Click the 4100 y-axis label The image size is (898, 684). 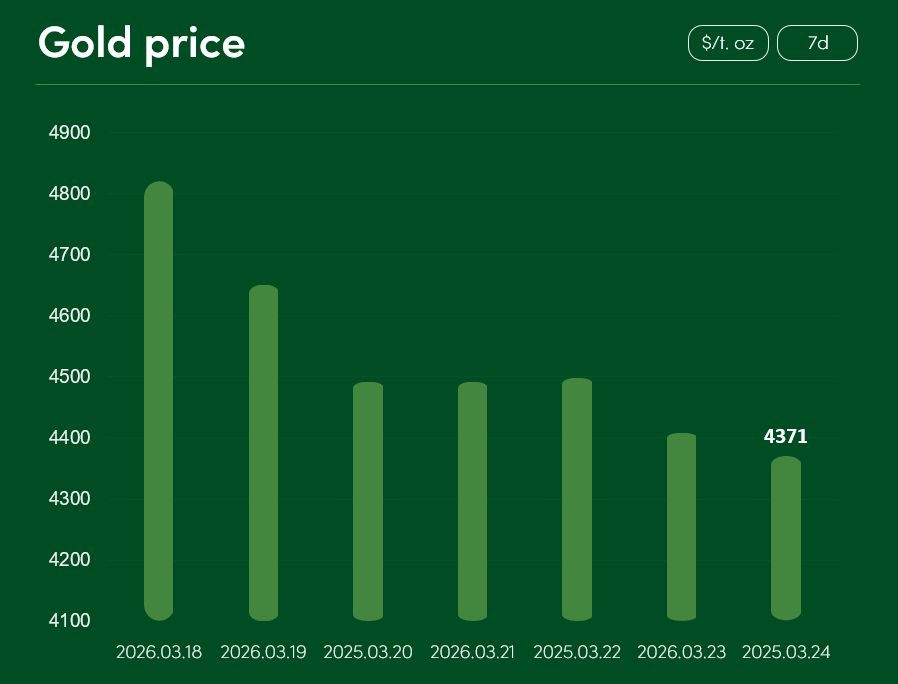pyautogui.click(x=70, y=621)
